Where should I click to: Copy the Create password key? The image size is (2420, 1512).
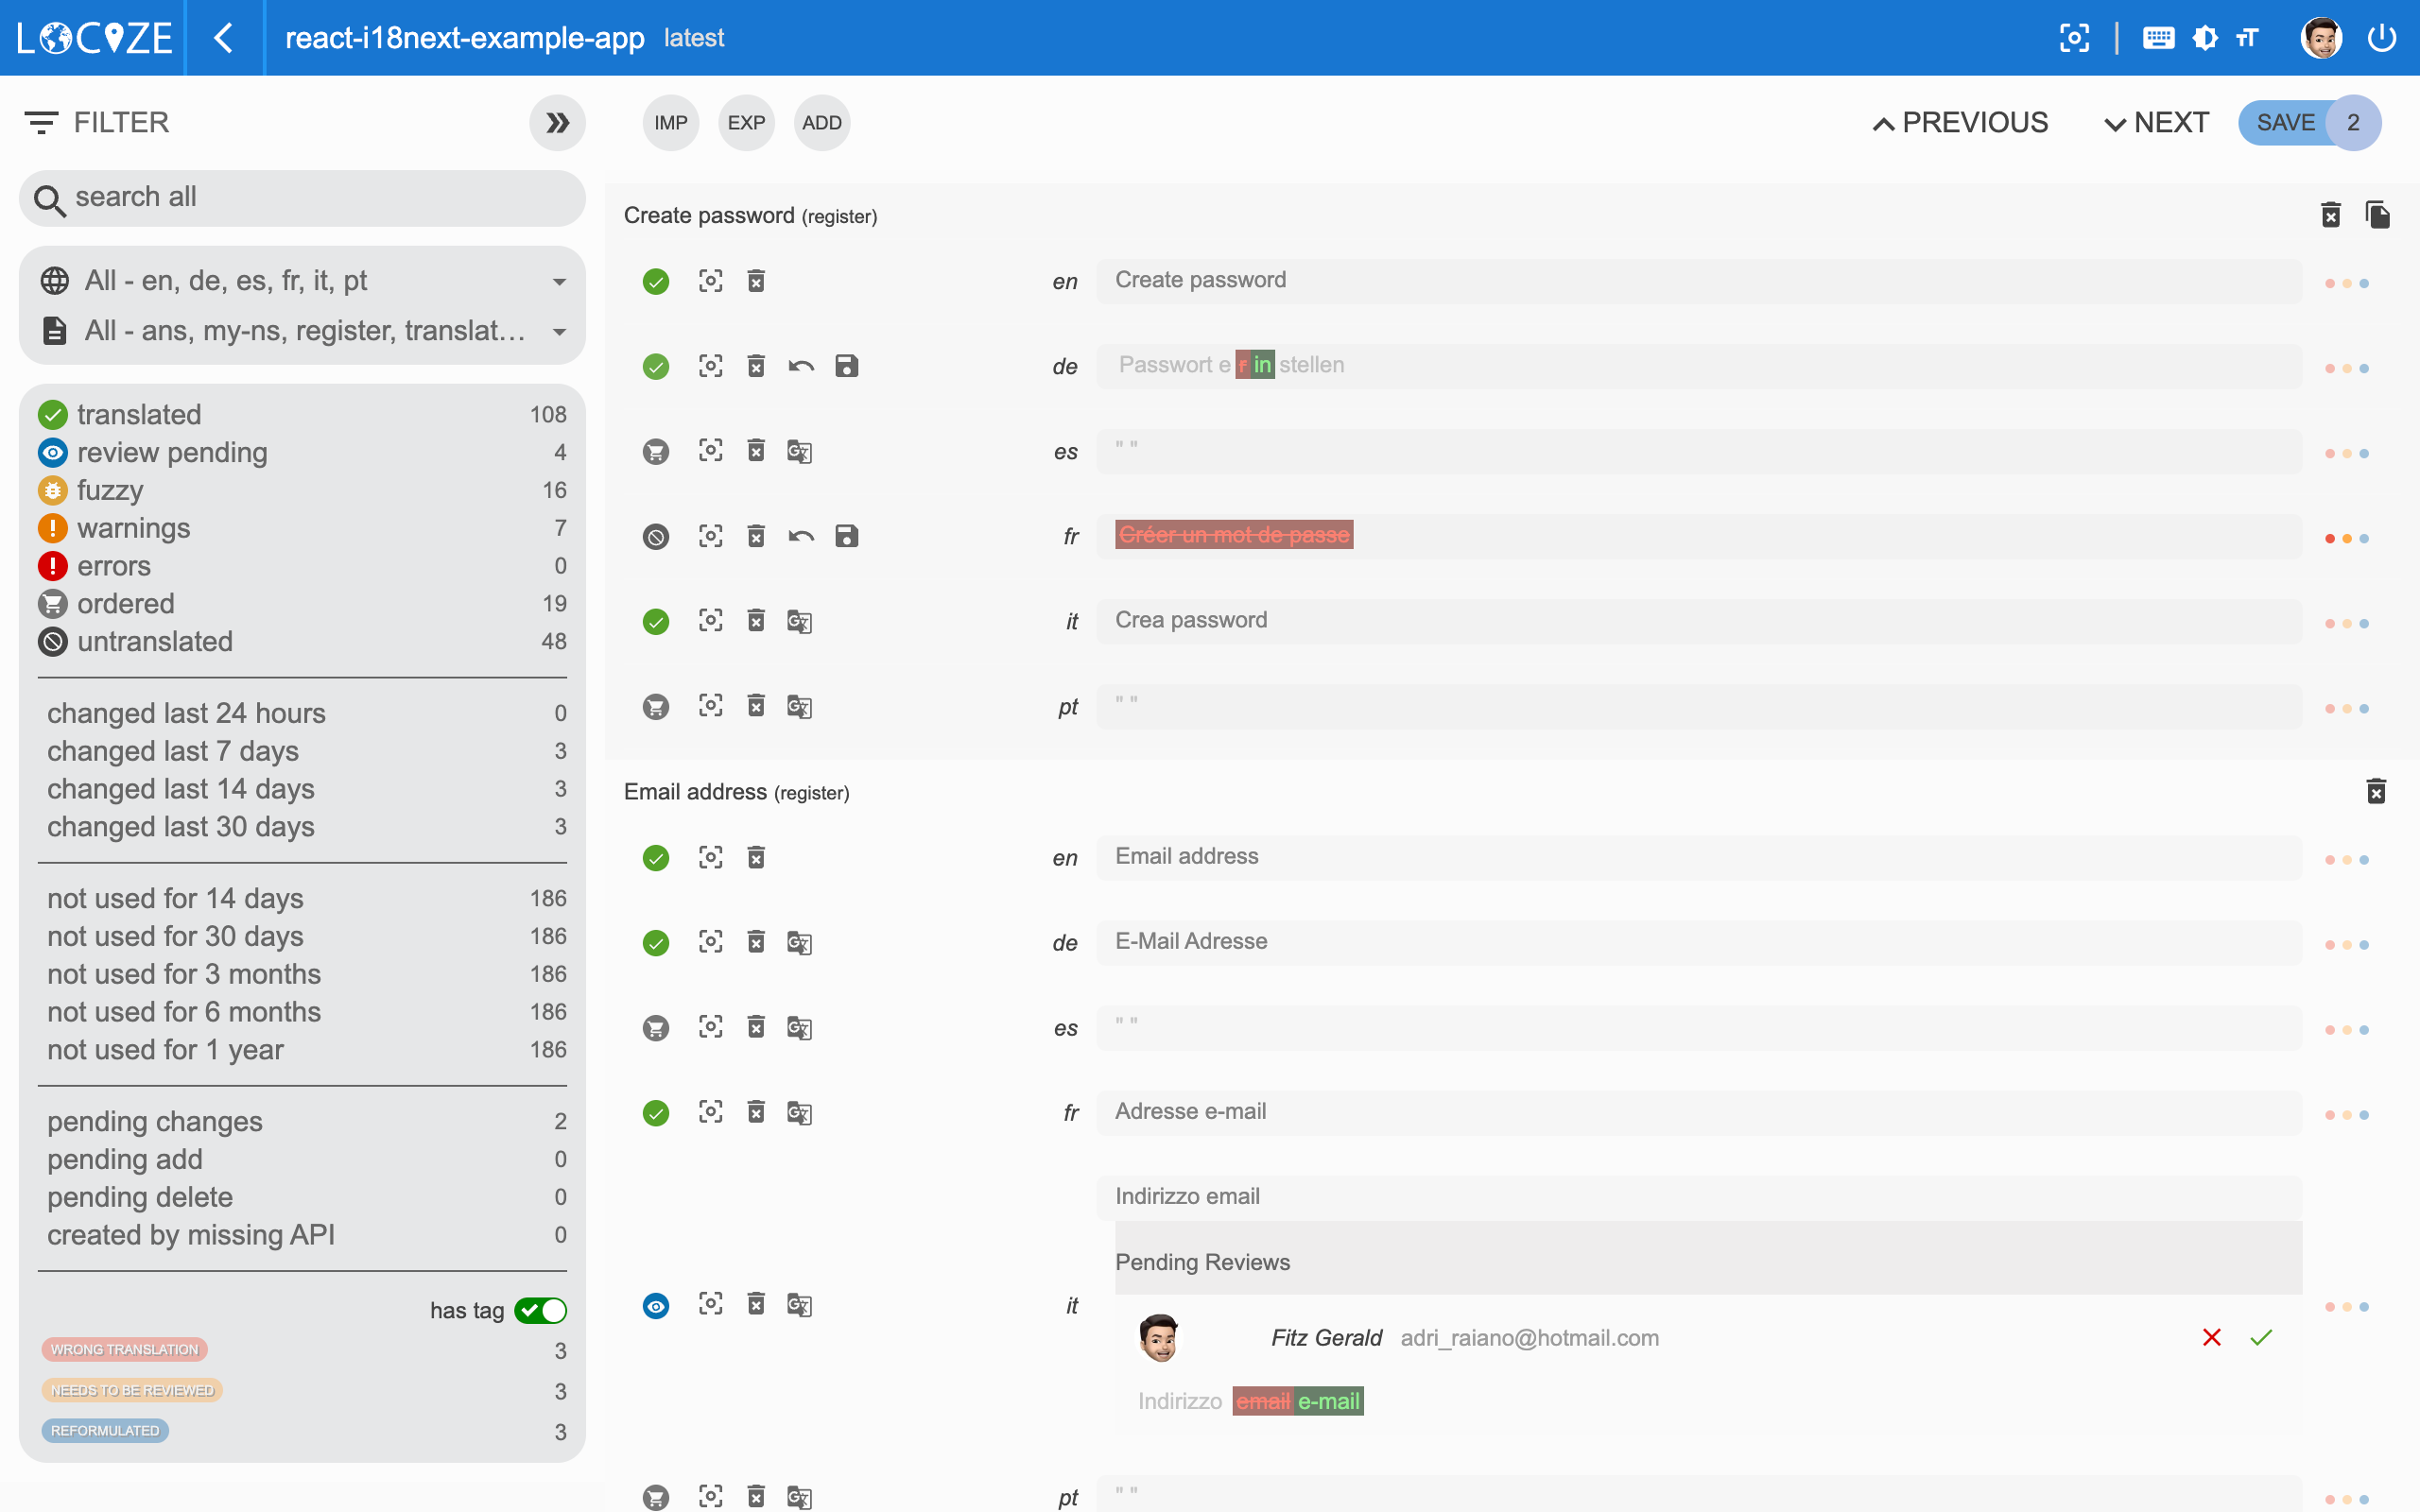pos(2377,215)
